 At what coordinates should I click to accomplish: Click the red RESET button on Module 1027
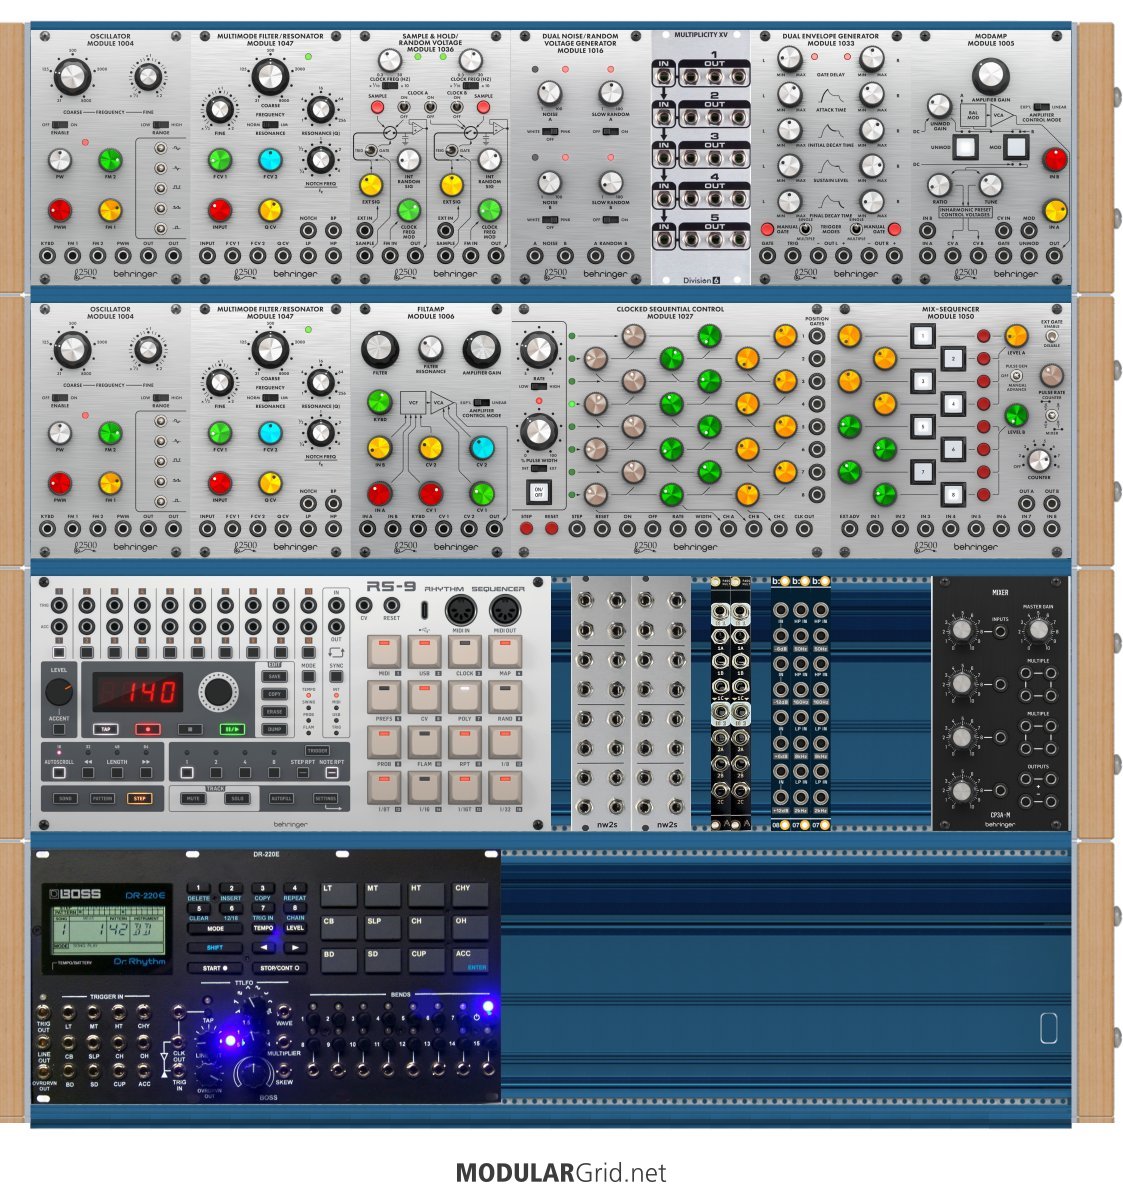tap(551, 528)
